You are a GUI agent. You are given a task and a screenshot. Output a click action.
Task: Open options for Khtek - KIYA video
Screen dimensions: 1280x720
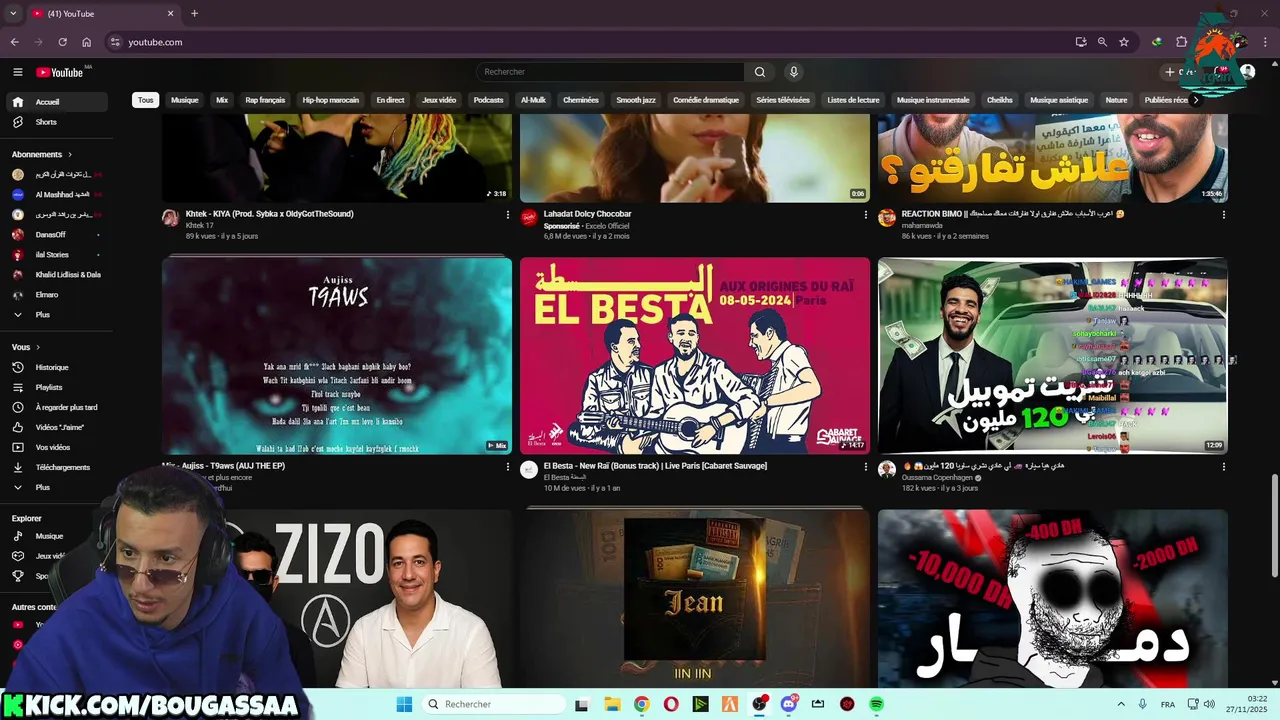(x=508, y=214)
